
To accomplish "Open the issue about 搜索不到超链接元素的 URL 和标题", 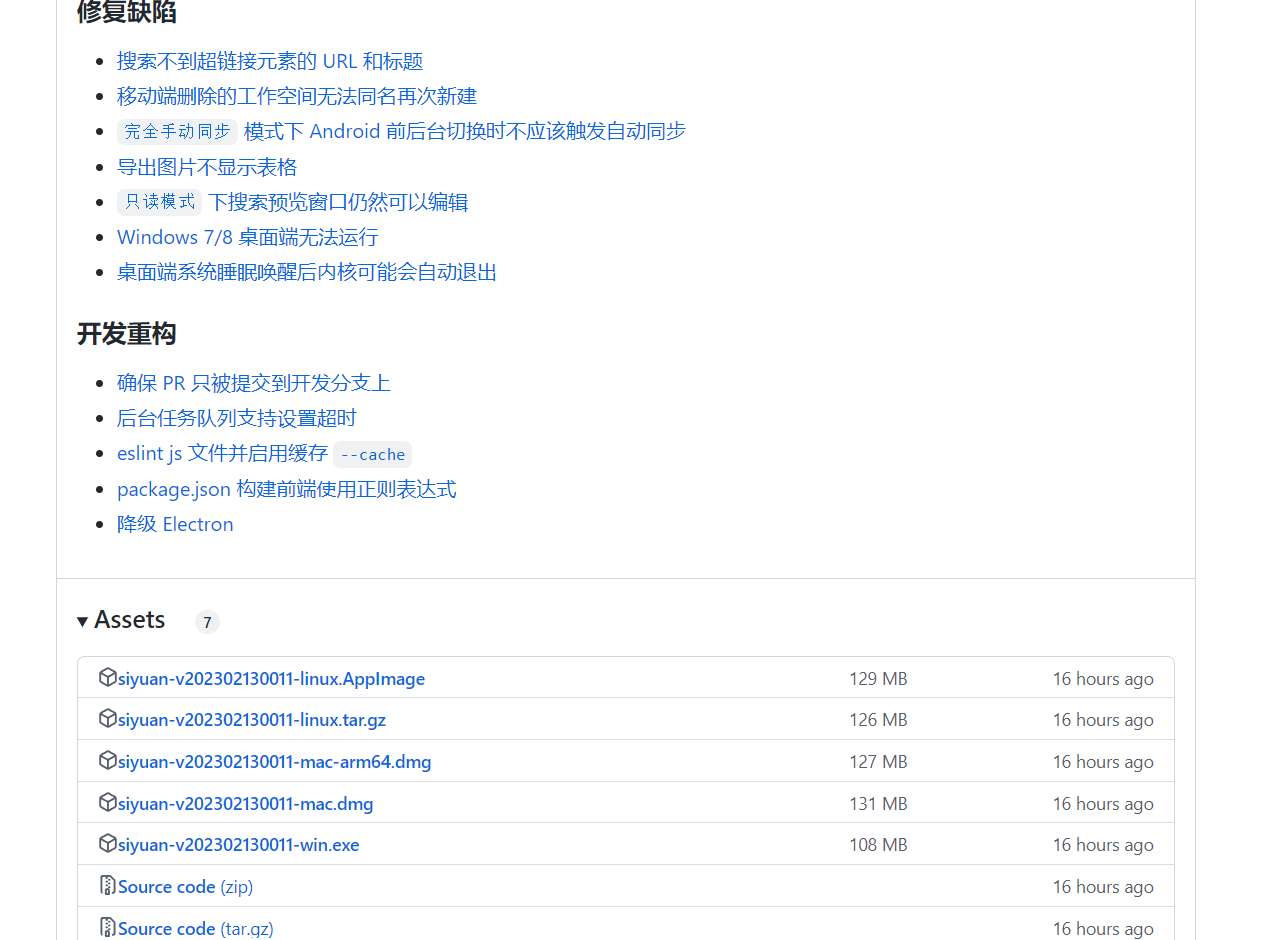I will click(270, 61).
